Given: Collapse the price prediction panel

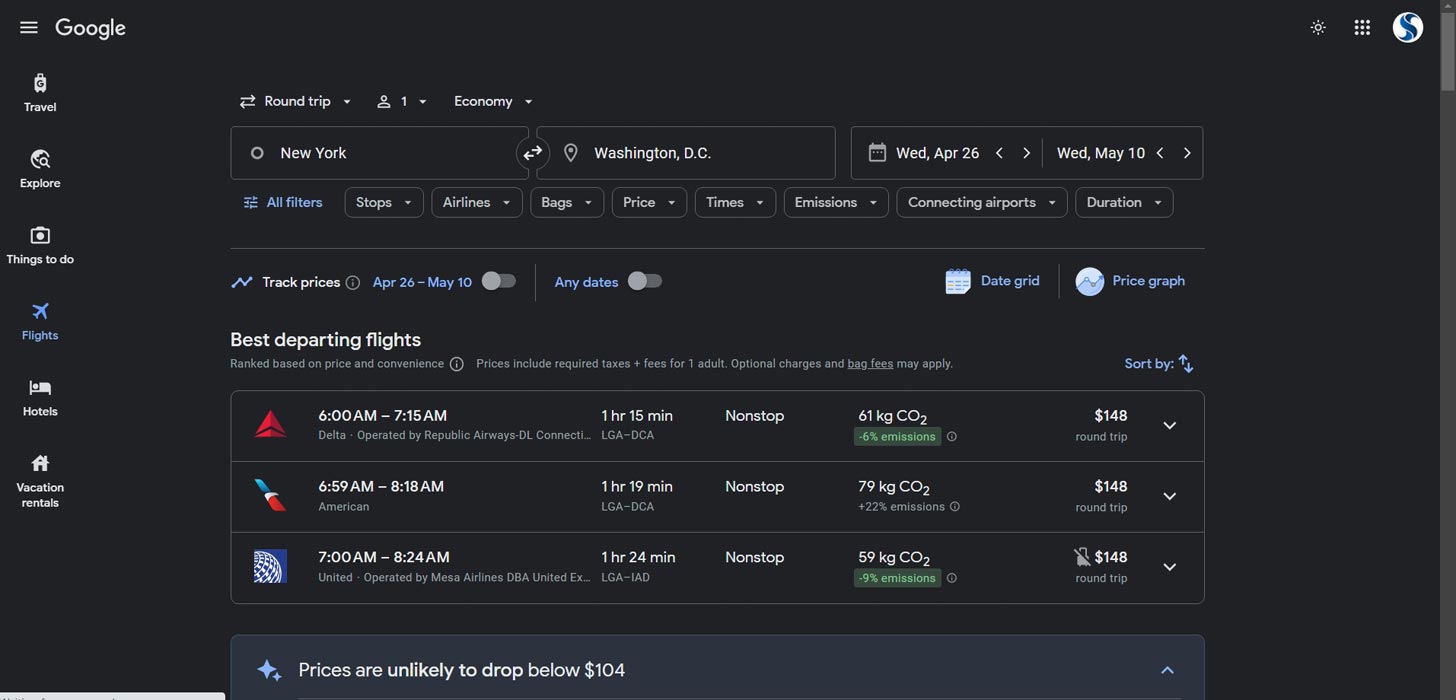Looking at the screenshot, I should click(x=1167, y=670).
